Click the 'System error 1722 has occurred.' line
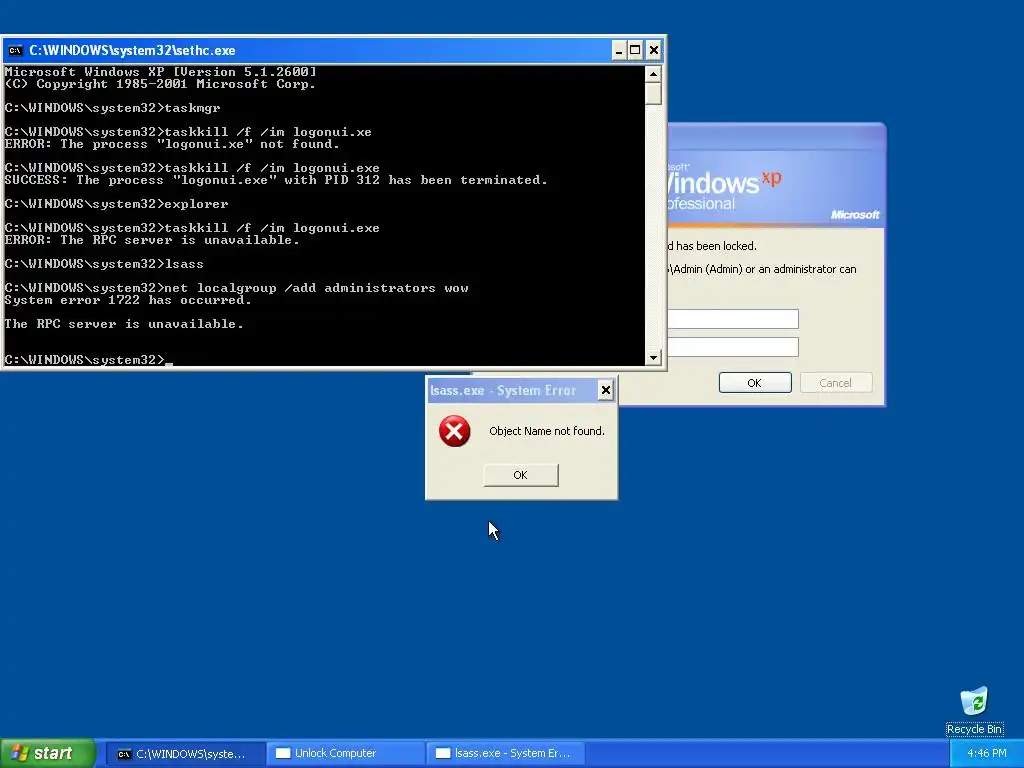Image resolution: width=1024 pixels, height=768 pixels. pos(128,300)
